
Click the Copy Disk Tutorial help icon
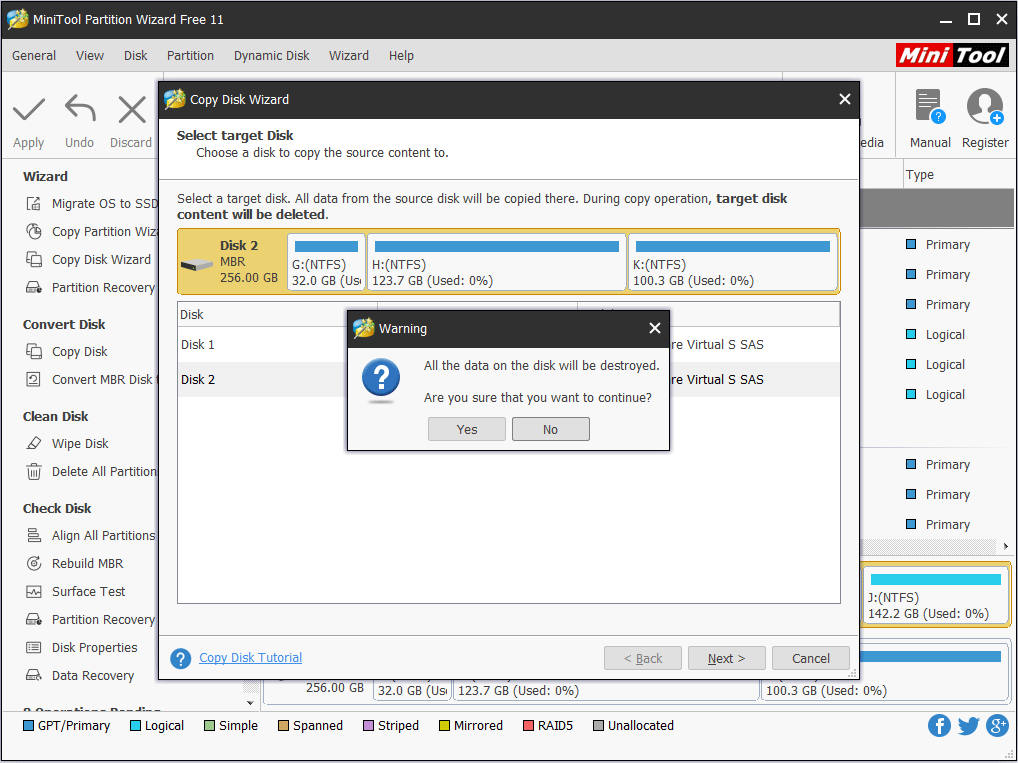click(180, 658)
